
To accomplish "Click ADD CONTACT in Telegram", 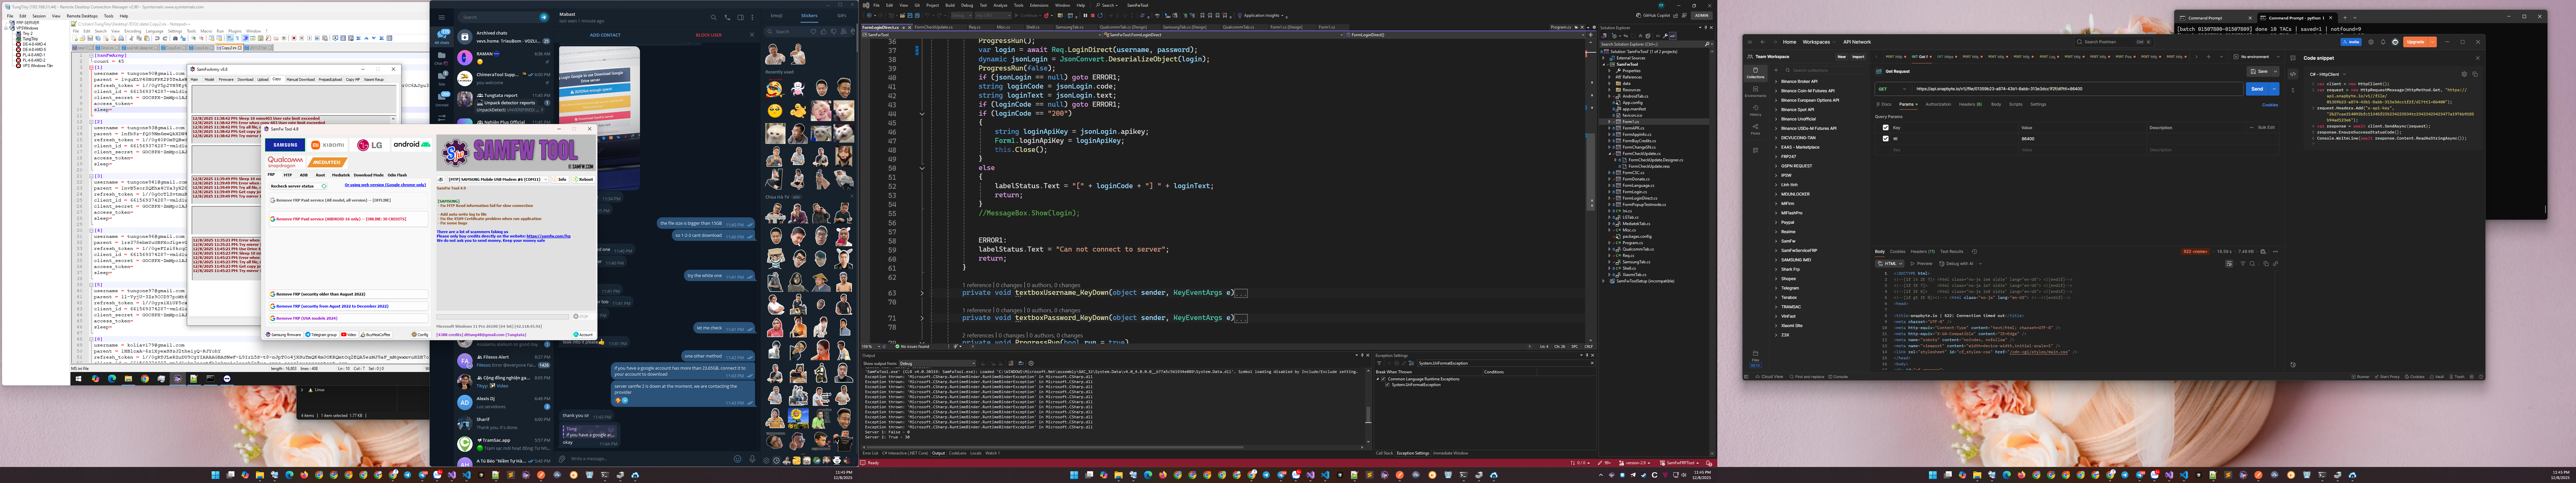I will 605,35.
